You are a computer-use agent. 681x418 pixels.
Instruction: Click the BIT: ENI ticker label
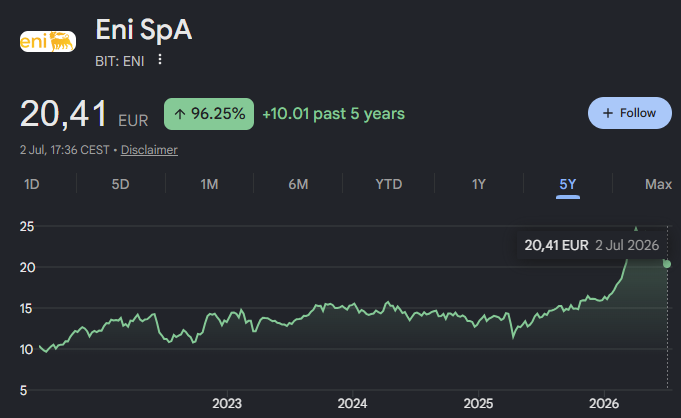click(x=119, y=61)
